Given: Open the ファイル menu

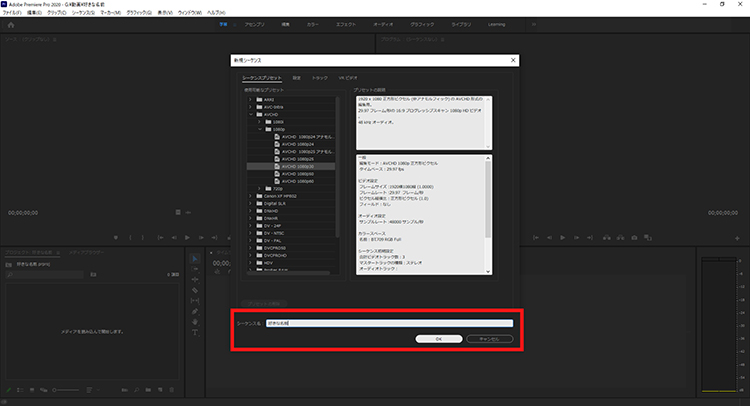Looking at the screenshot, I should click(11, 13).
